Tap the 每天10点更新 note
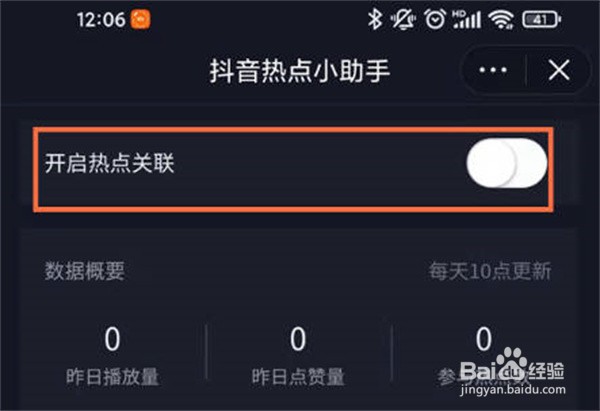The width and height of the screenshot is (600, 411). click(x=490, y=271)
